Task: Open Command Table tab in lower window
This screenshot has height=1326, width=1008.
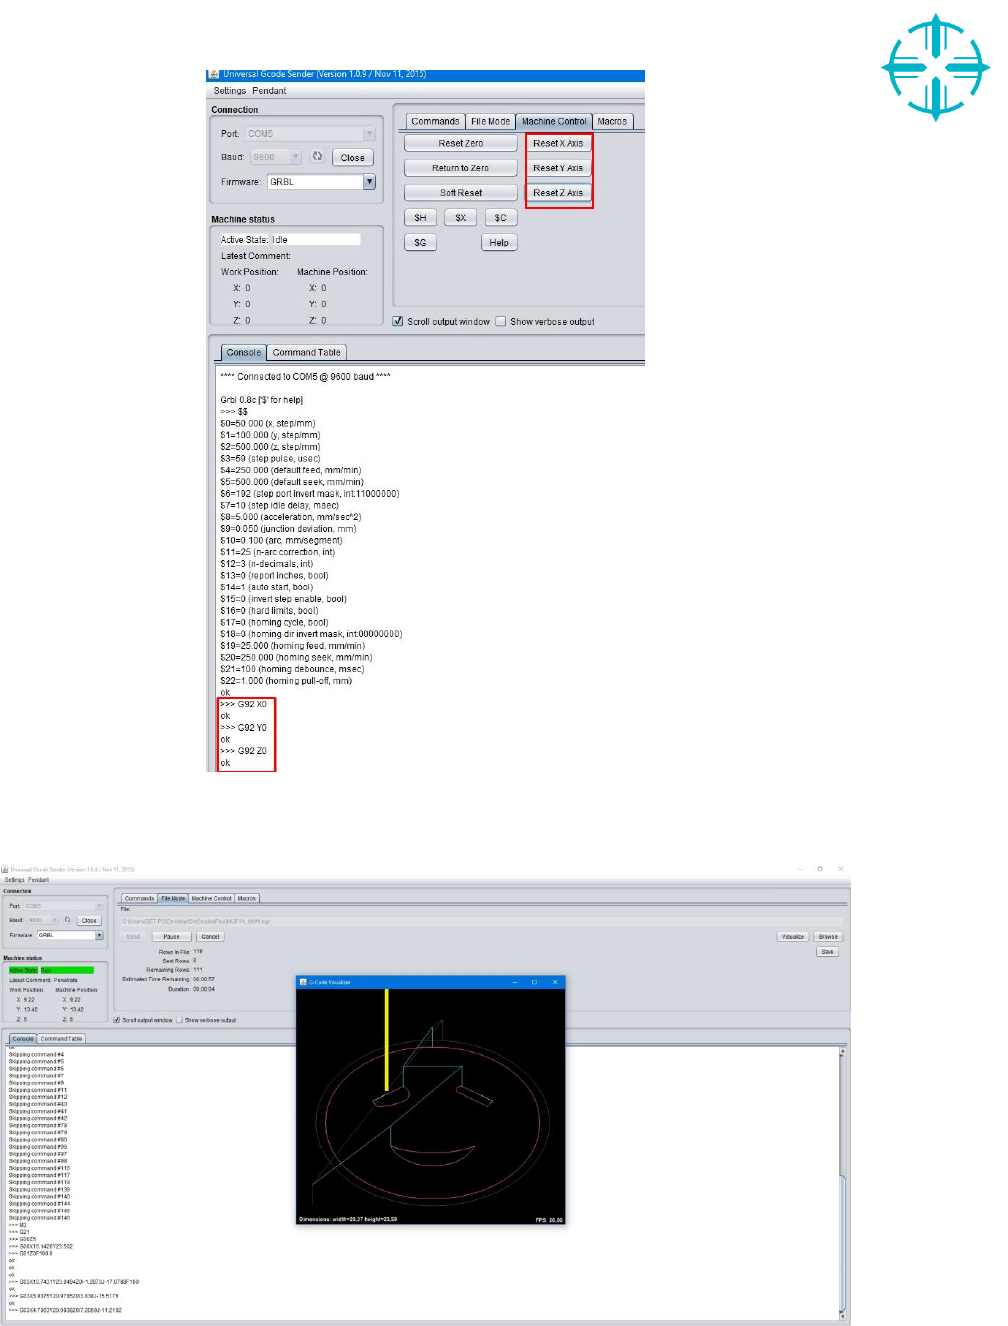Action: (61, 1039)
